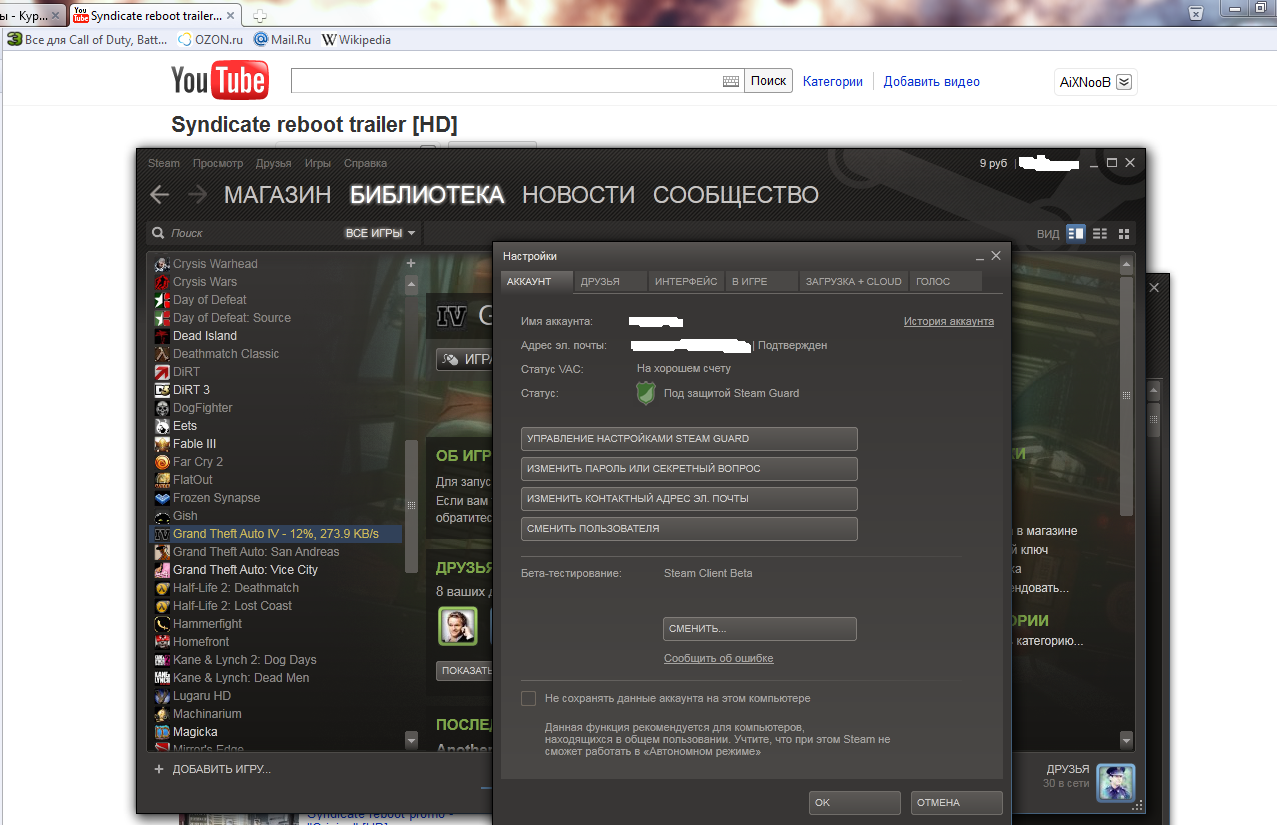Go to the СООБЩЕСТВО section
The width and height of the screenshot is (1277, 825).
tap(736, 195)
